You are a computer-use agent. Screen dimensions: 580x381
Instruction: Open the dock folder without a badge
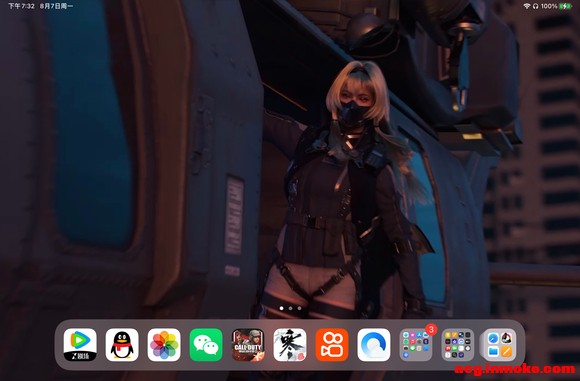[458, 345]
